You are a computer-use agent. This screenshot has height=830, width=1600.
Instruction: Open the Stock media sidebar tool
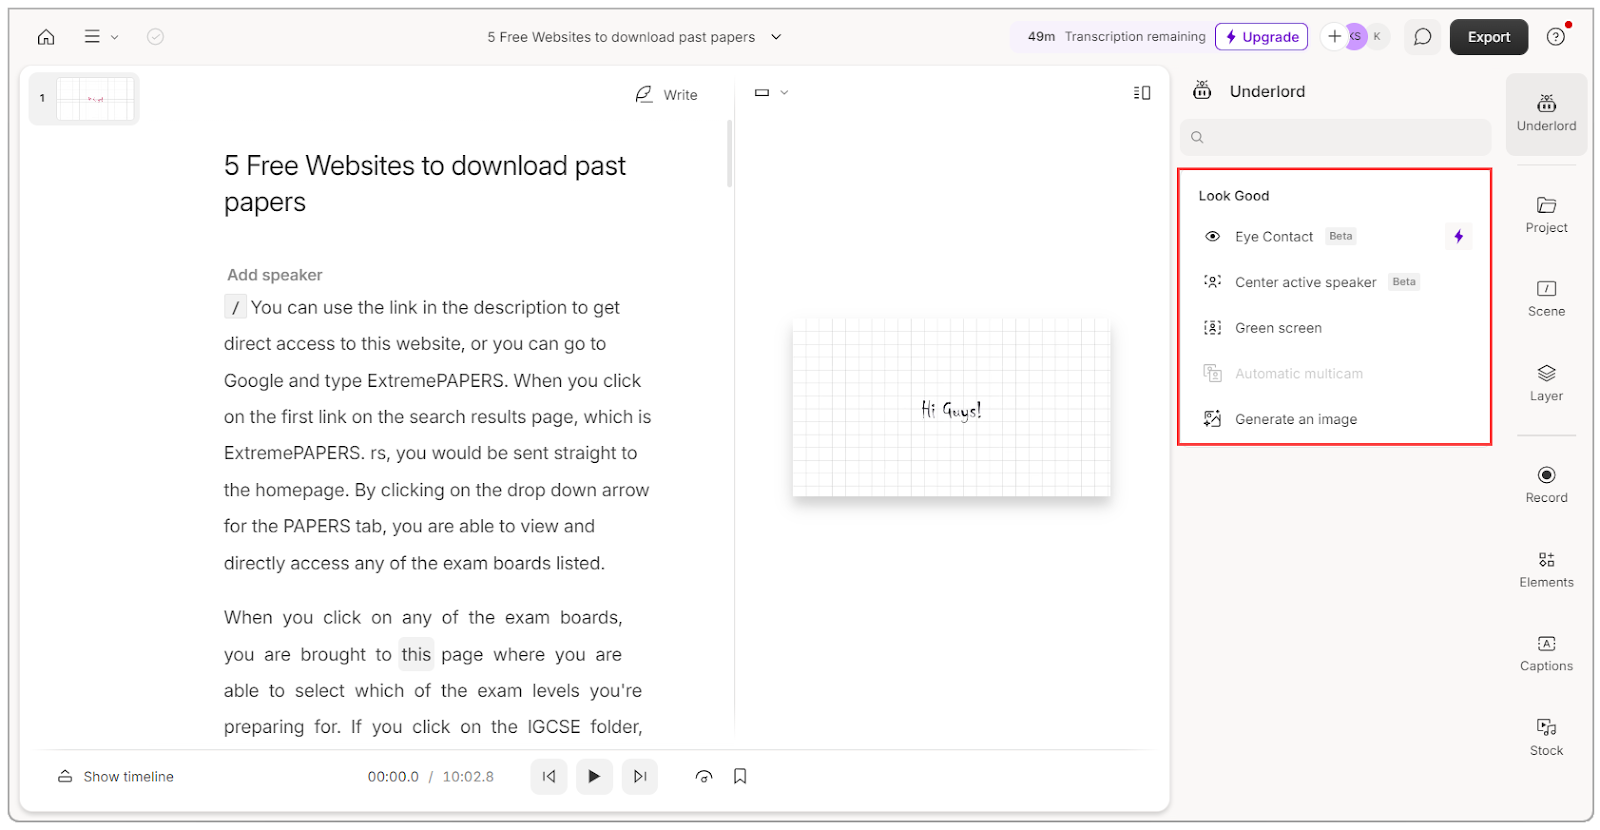coord(1546,738)
